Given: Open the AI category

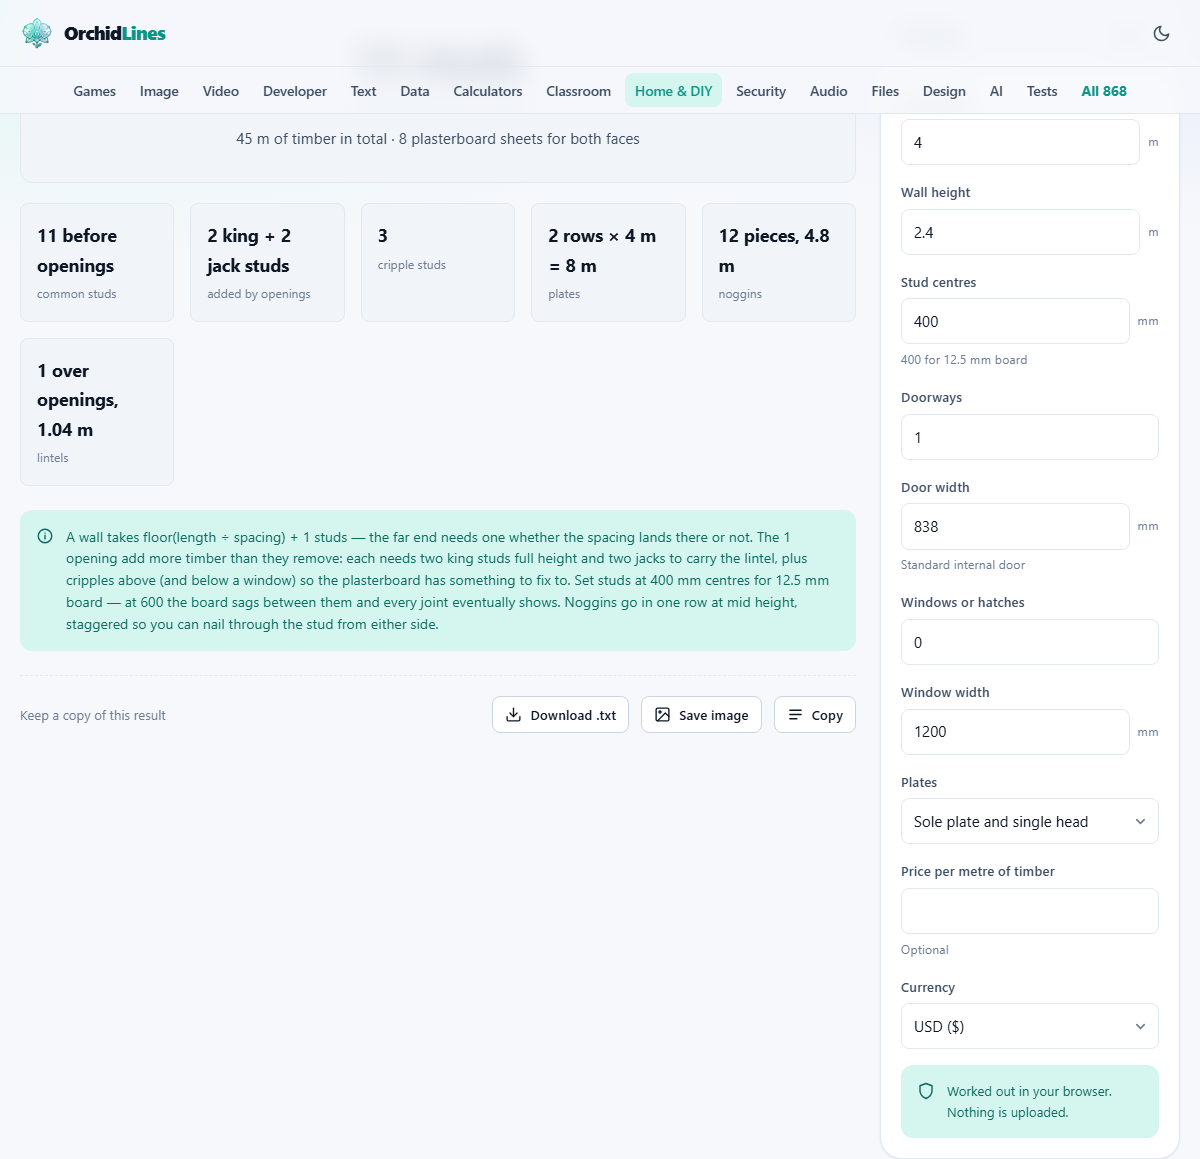Looking at the screenshot, I should click(996, 91).
